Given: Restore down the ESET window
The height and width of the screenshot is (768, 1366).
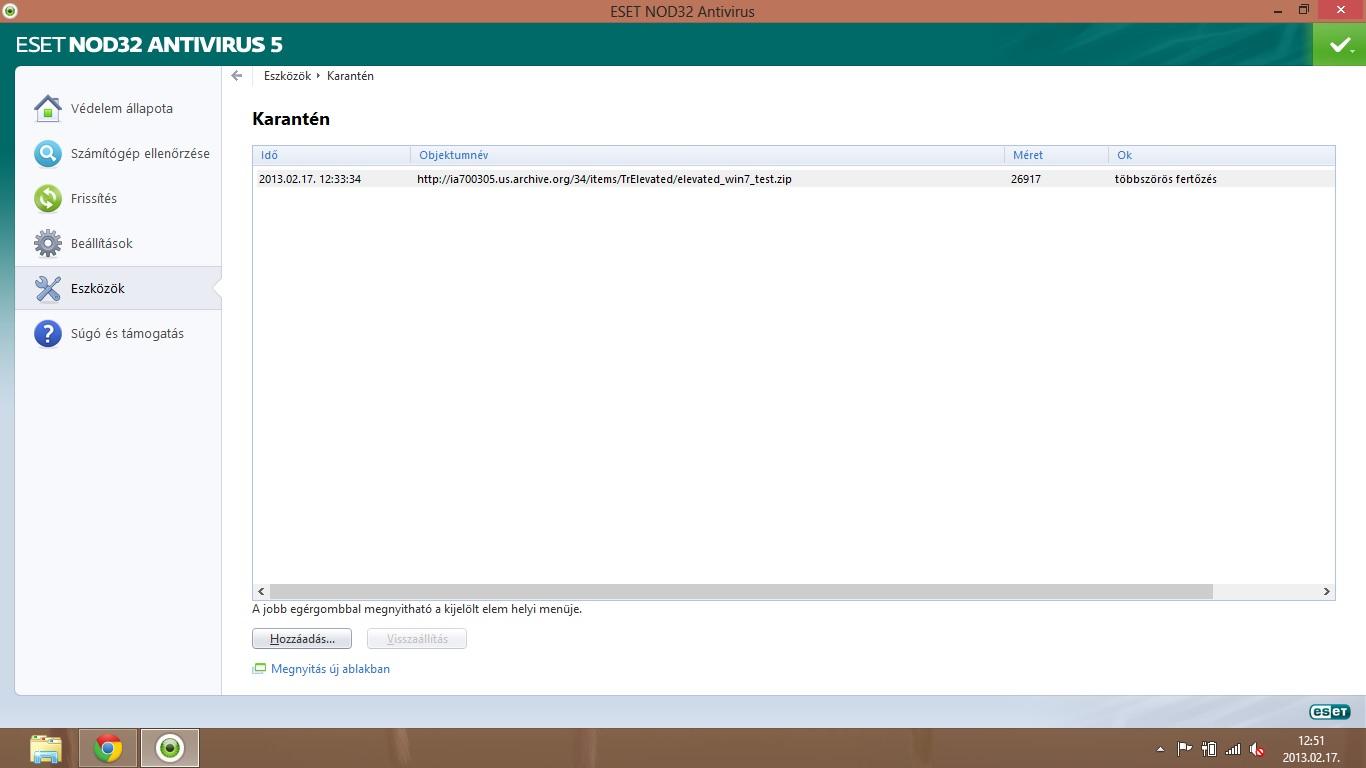Looking at the screenshot, I should point(1304,11).
